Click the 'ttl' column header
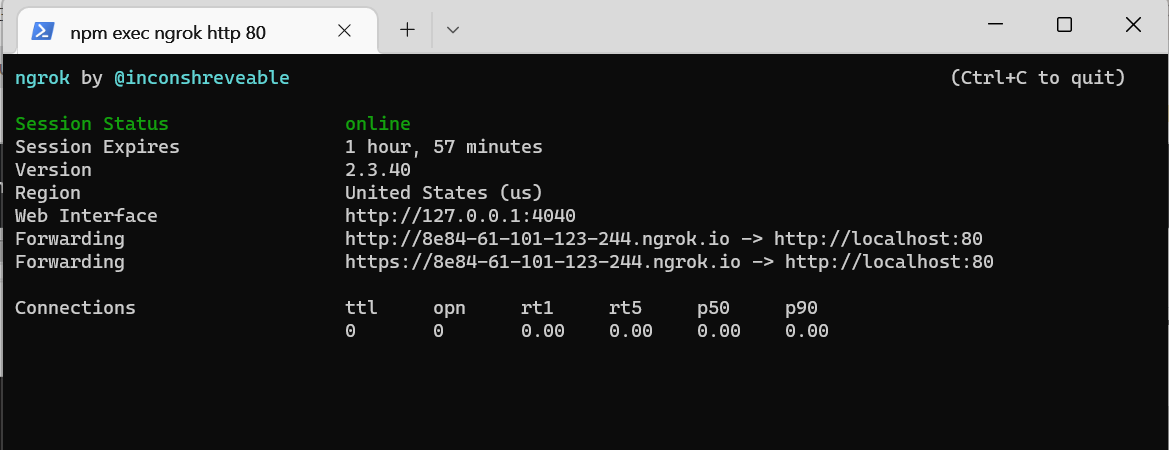This screenshot has height=450, width=1169. point(362,308)
